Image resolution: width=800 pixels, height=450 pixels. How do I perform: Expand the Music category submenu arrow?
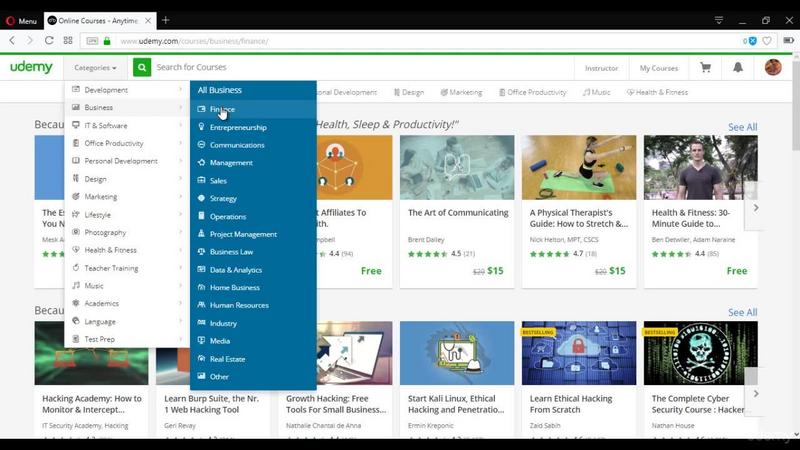pos(181,286)
